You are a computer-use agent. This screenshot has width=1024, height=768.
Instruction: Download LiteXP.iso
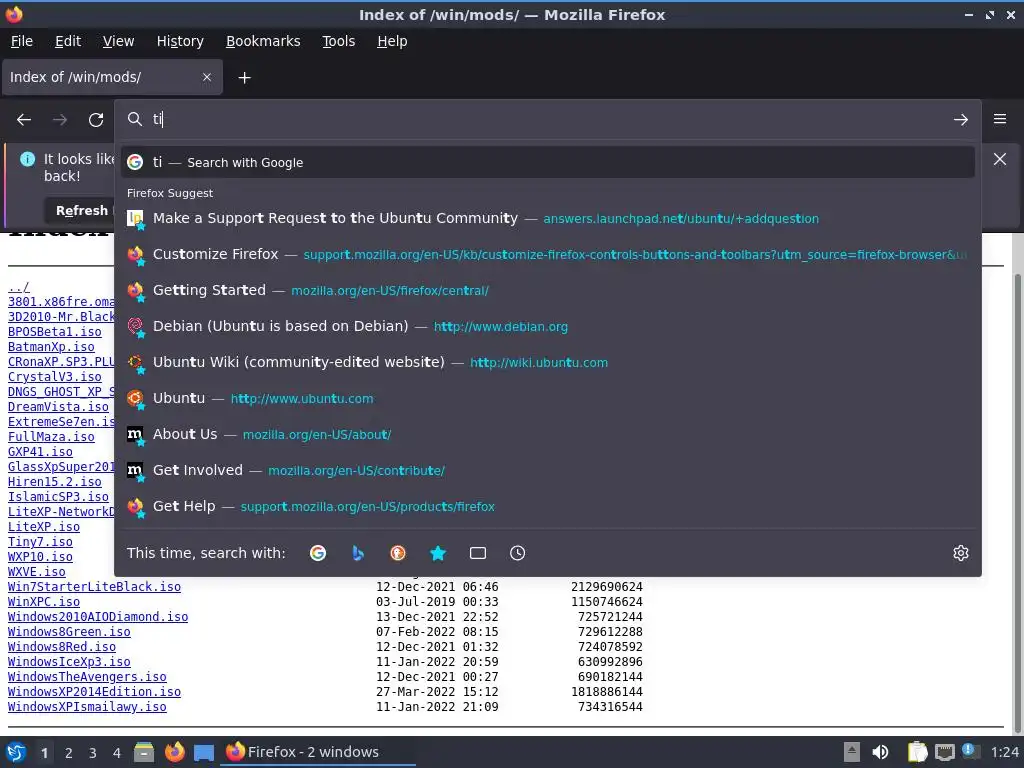pos(44,527)
